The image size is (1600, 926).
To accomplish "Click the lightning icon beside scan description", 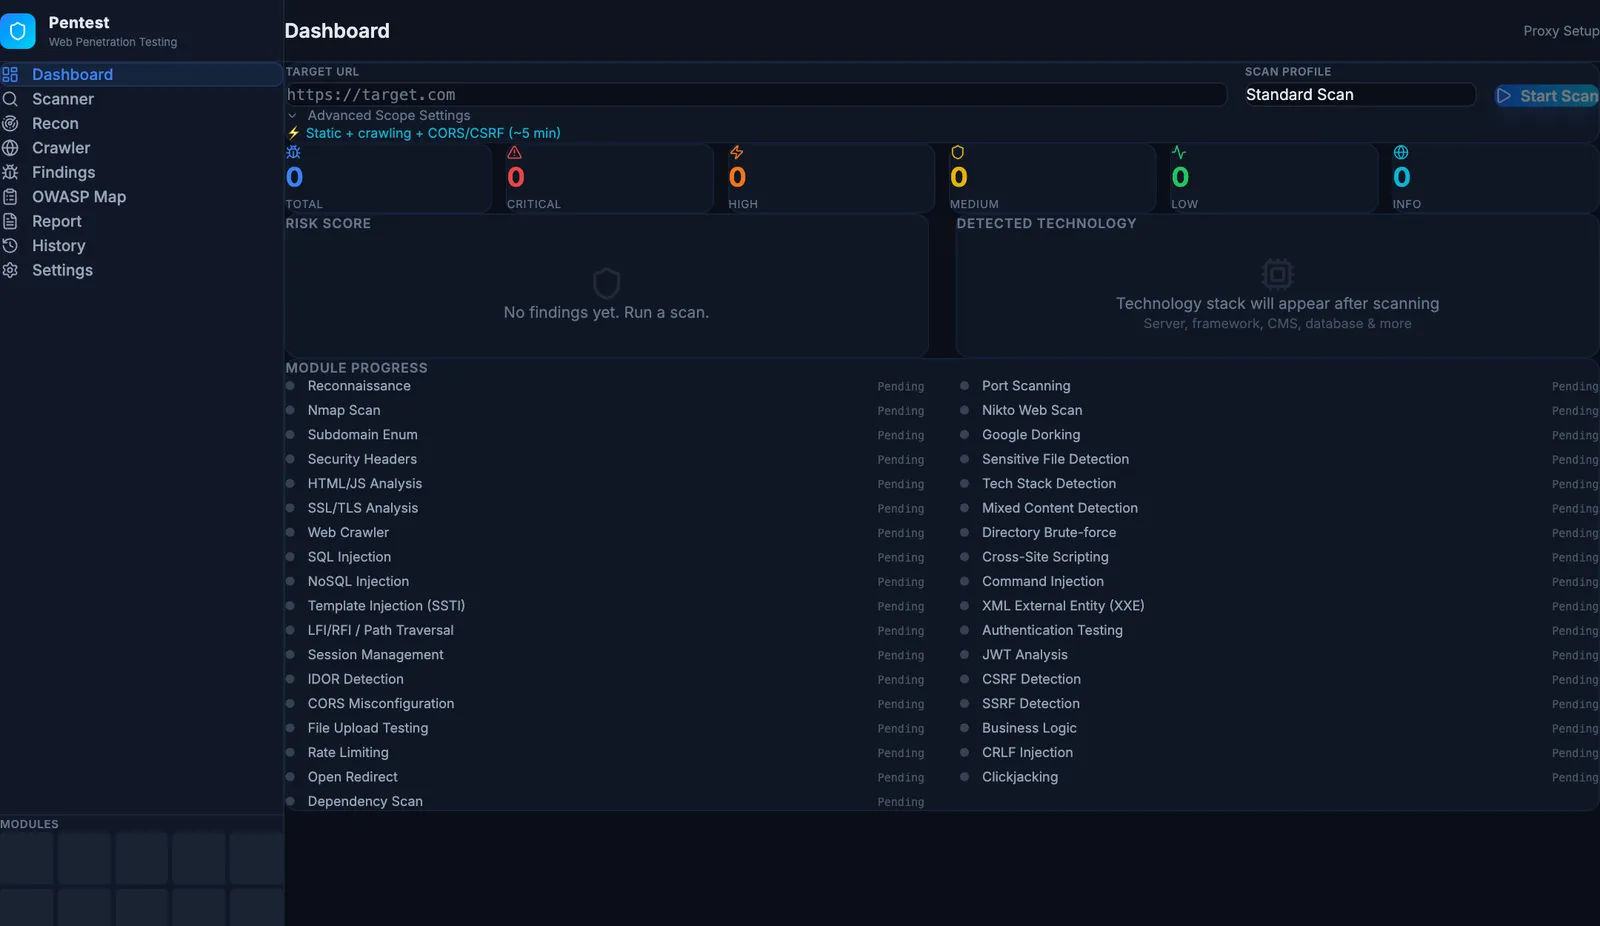I will click(294, 133).
